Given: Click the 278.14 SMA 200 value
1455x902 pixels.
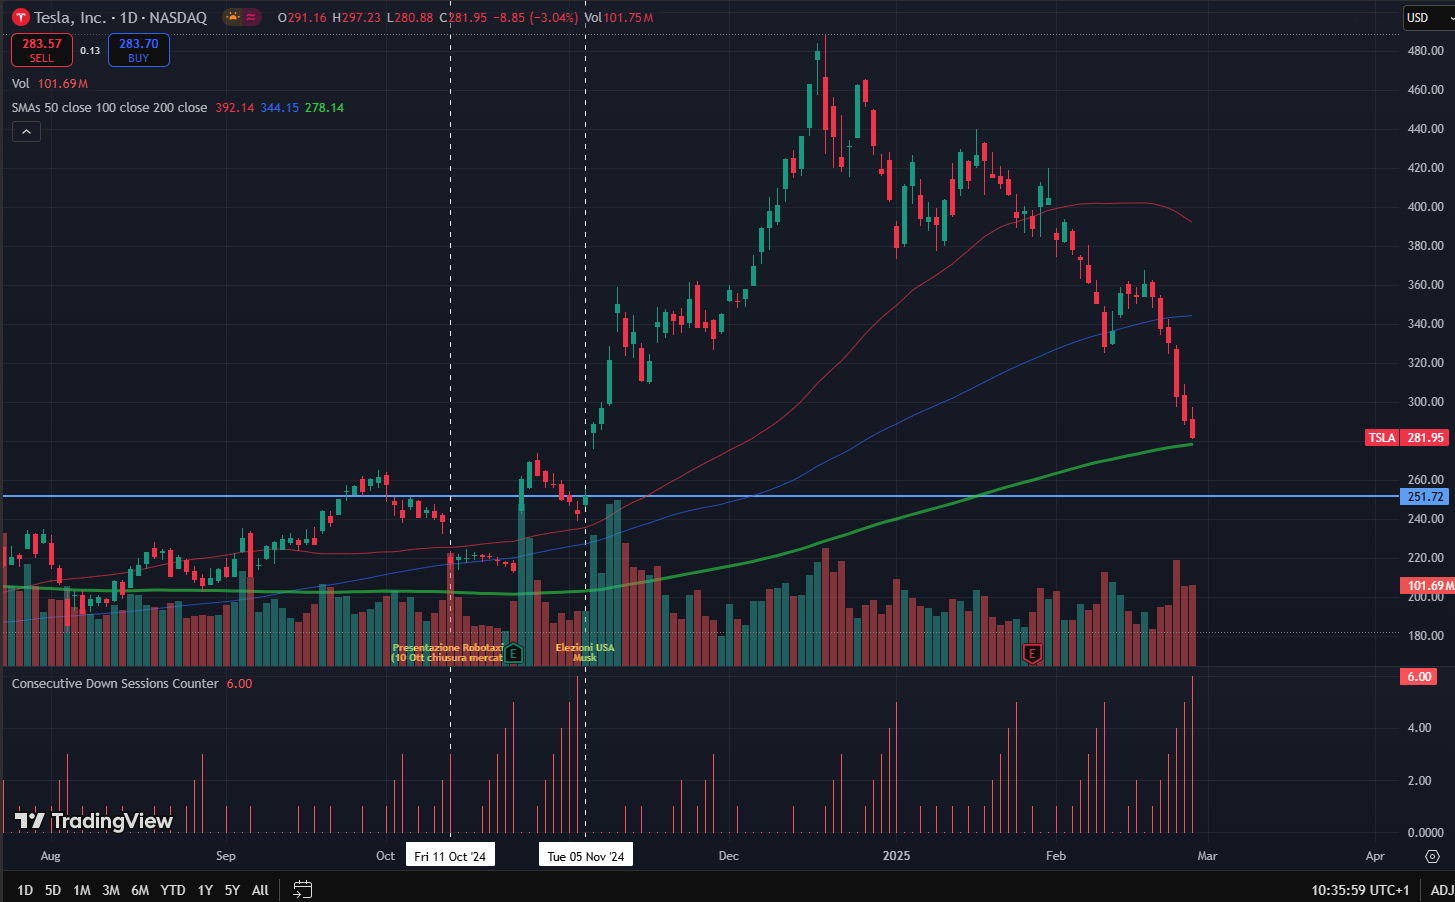Looking at the screenshot, I should (x=324, y=108).
